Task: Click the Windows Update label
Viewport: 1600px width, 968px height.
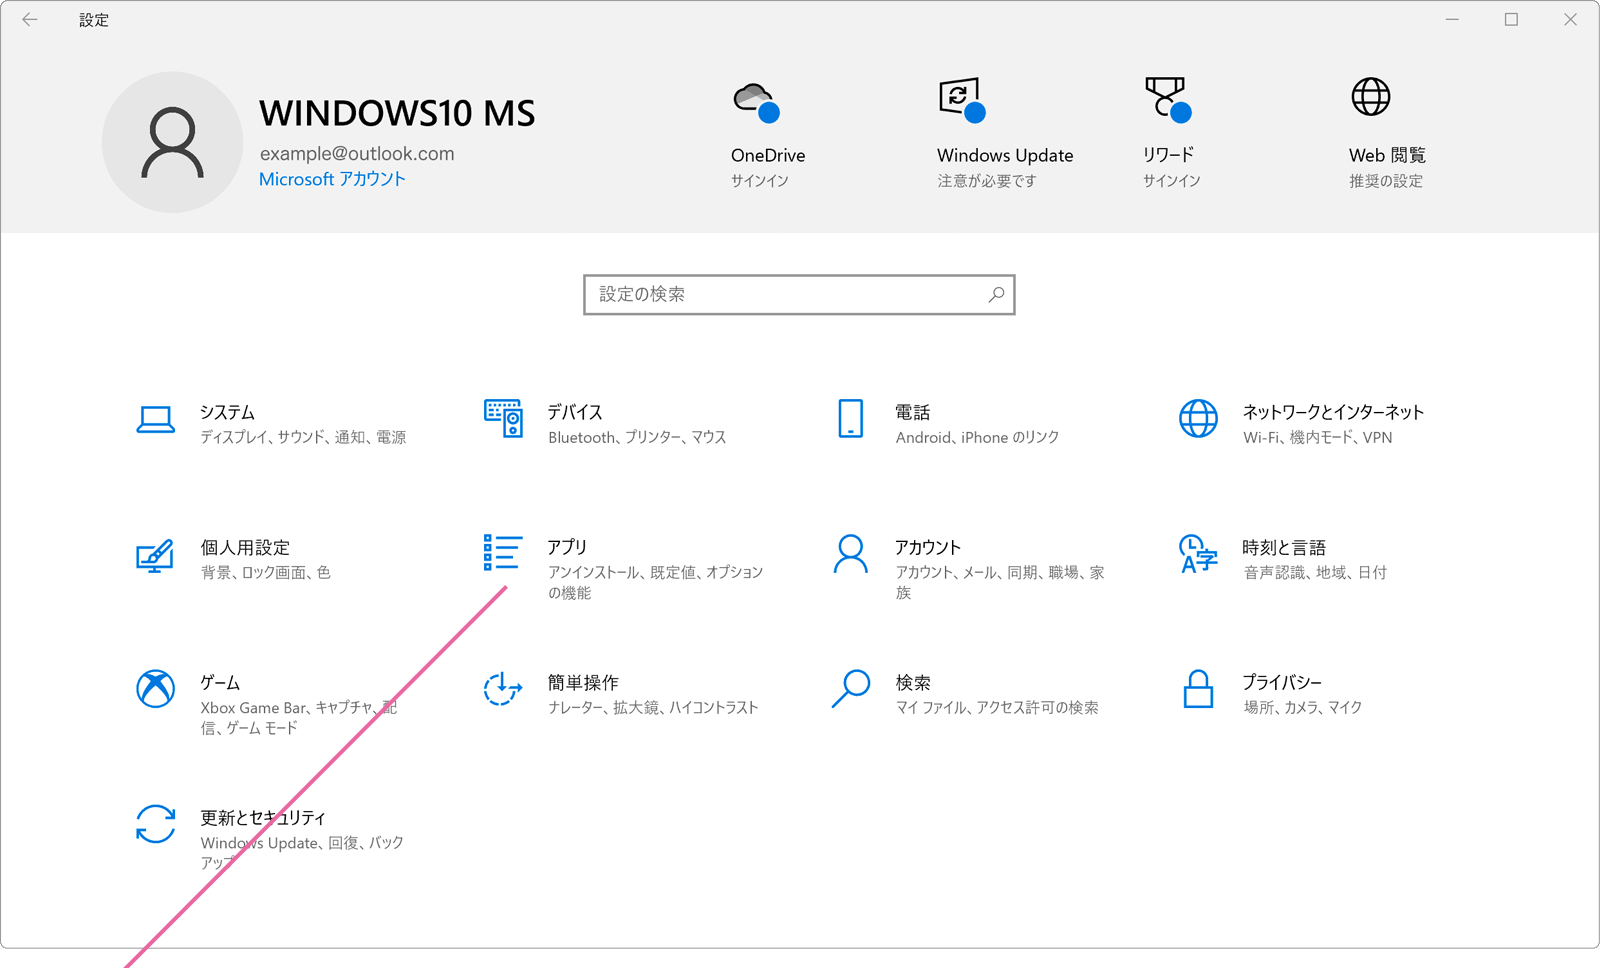Action: pos(1005,155)
